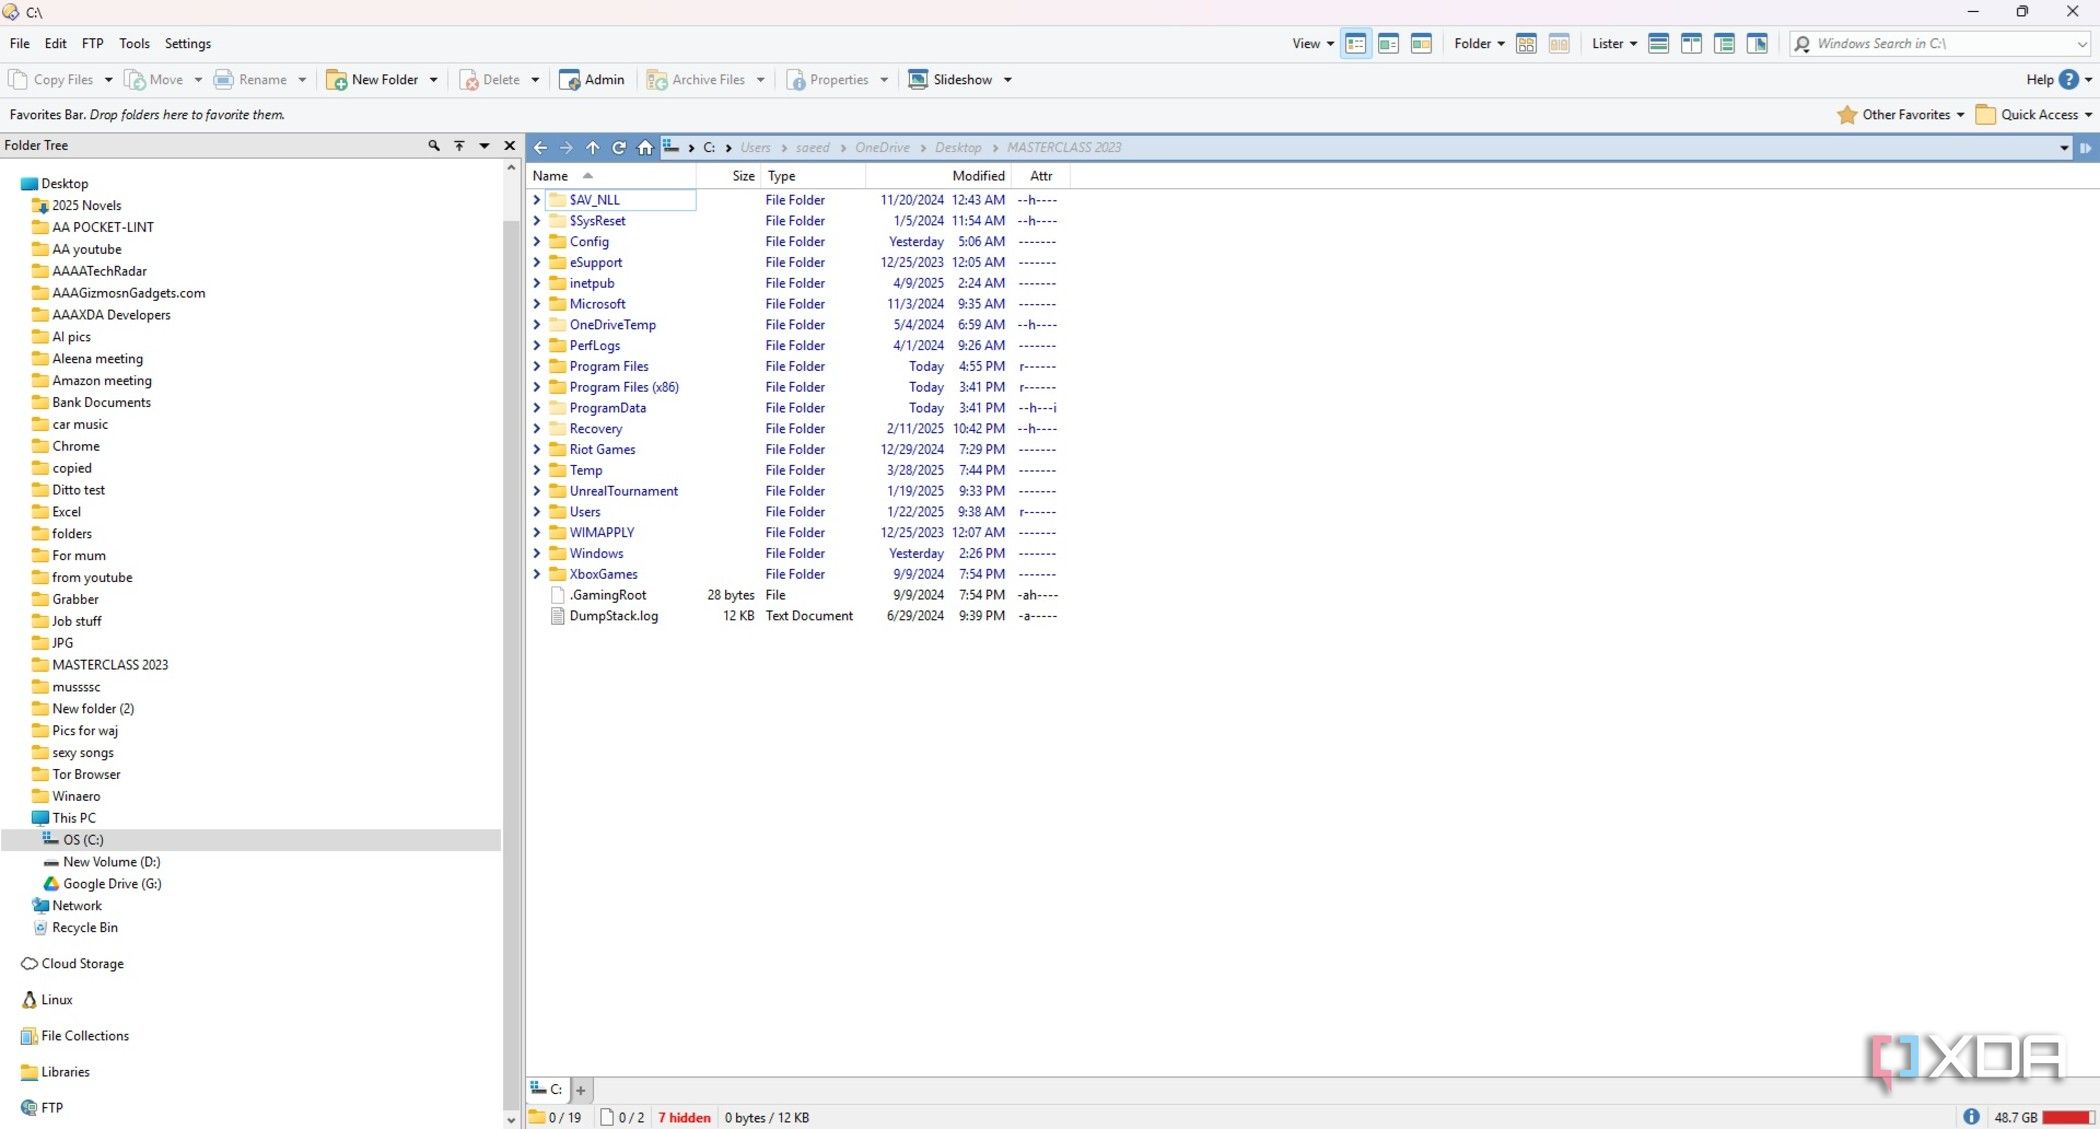
Task: Click the red disk space usage bar
Action: pyautogui.click(x=2066, y=1117)
